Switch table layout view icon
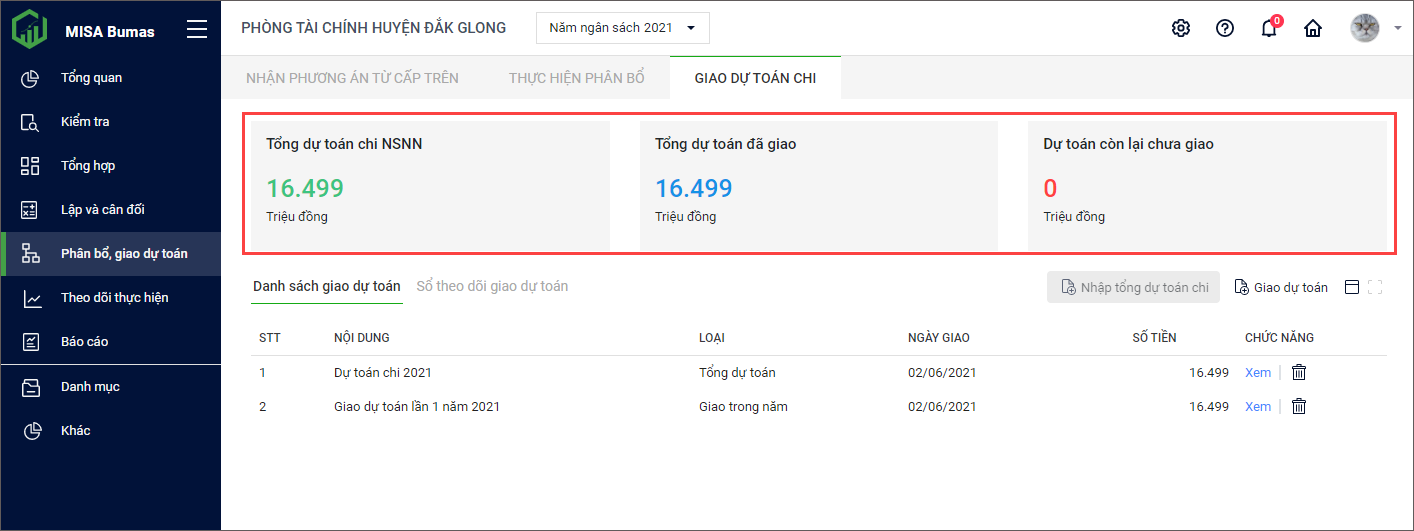 point(1352,287)
